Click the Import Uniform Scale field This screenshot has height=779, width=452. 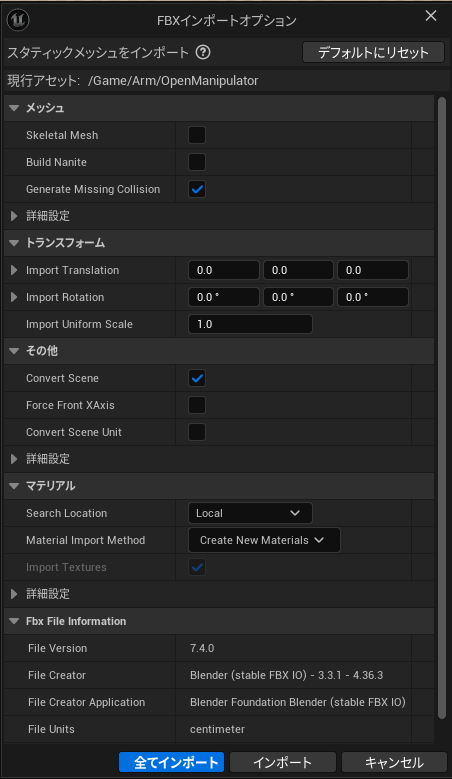point(250,324)
